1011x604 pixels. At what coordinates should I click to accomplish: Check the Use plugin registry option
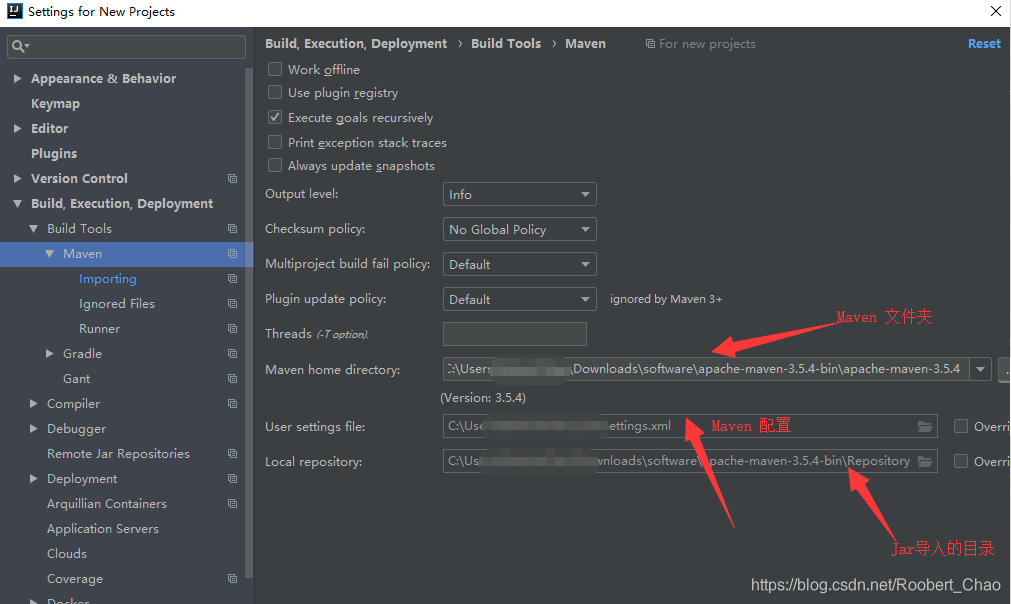(x=275, y=92)
